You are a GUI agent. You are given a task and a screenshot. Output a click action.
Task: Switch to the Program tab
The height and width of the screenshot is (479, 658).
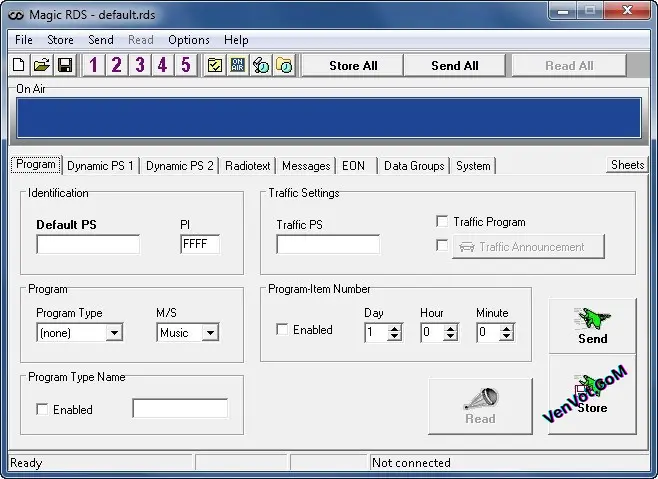pyautogui.click(x=36, y=164)
